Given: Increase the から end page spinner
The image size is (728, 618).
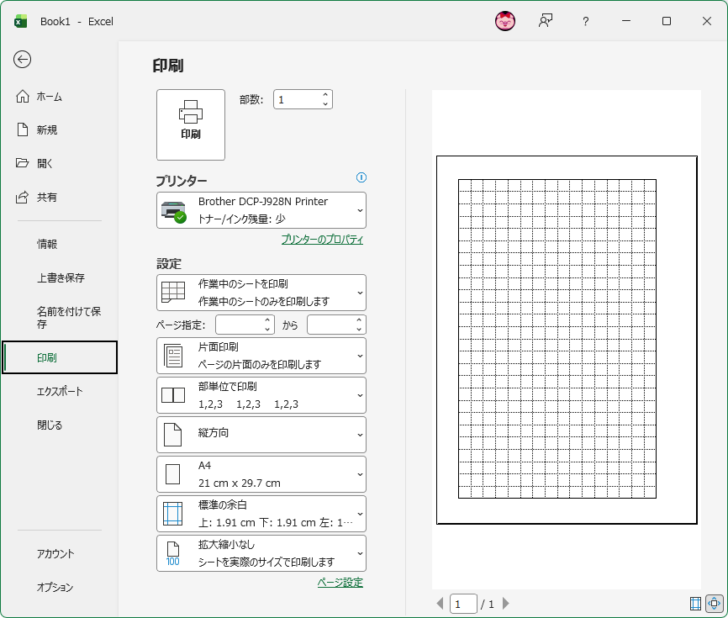Looking at the screenshot, I should pos(359,320).
